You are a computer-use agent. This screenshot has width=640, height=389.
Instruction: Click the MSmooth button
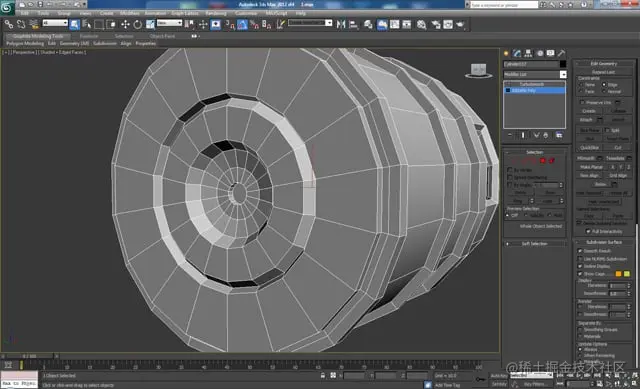586,158
